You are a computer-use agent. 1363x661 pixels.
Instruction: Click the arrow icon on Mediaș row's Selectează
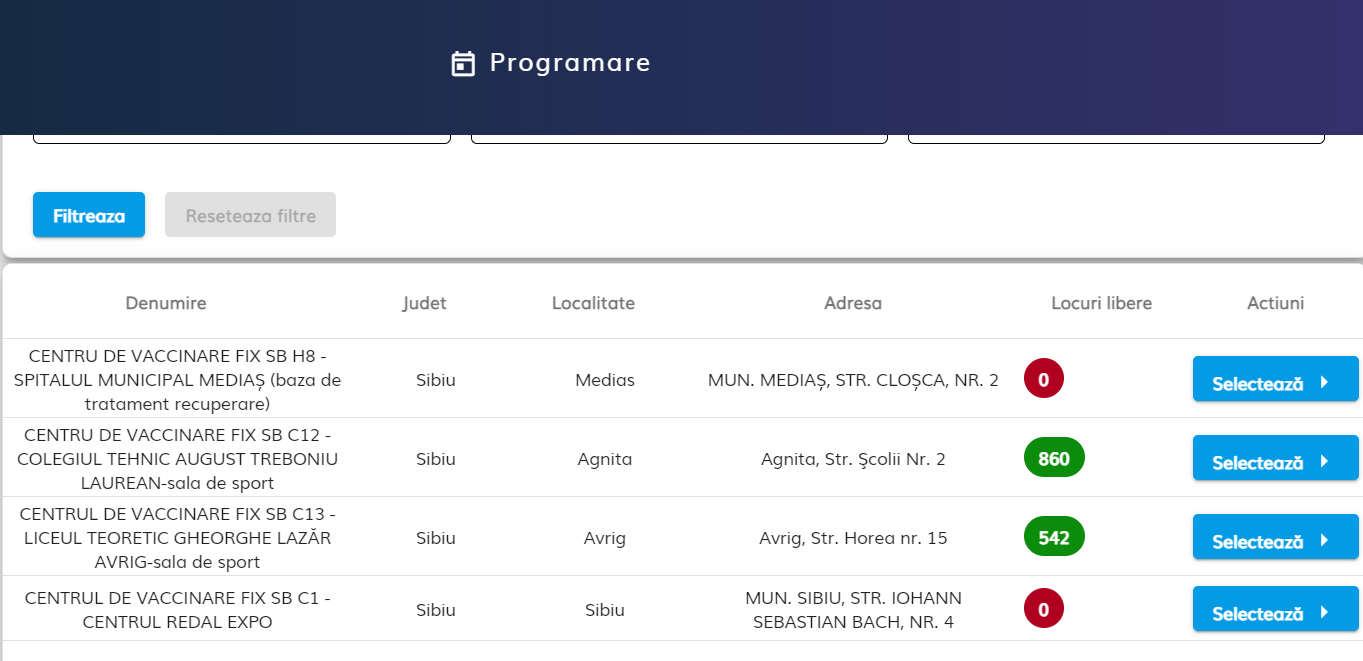coord(1324,382)
